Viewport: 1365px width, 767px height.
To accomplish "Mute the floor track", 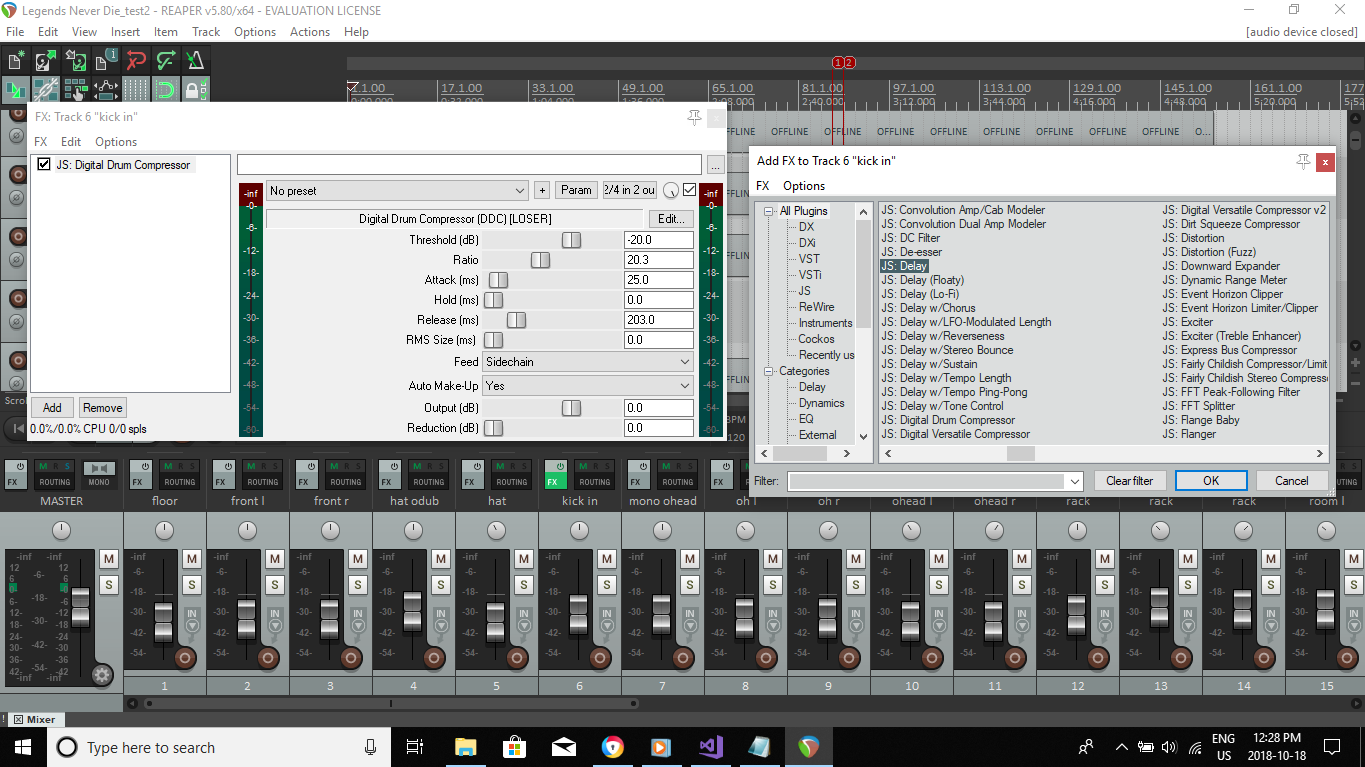I will tap(192, 558).
